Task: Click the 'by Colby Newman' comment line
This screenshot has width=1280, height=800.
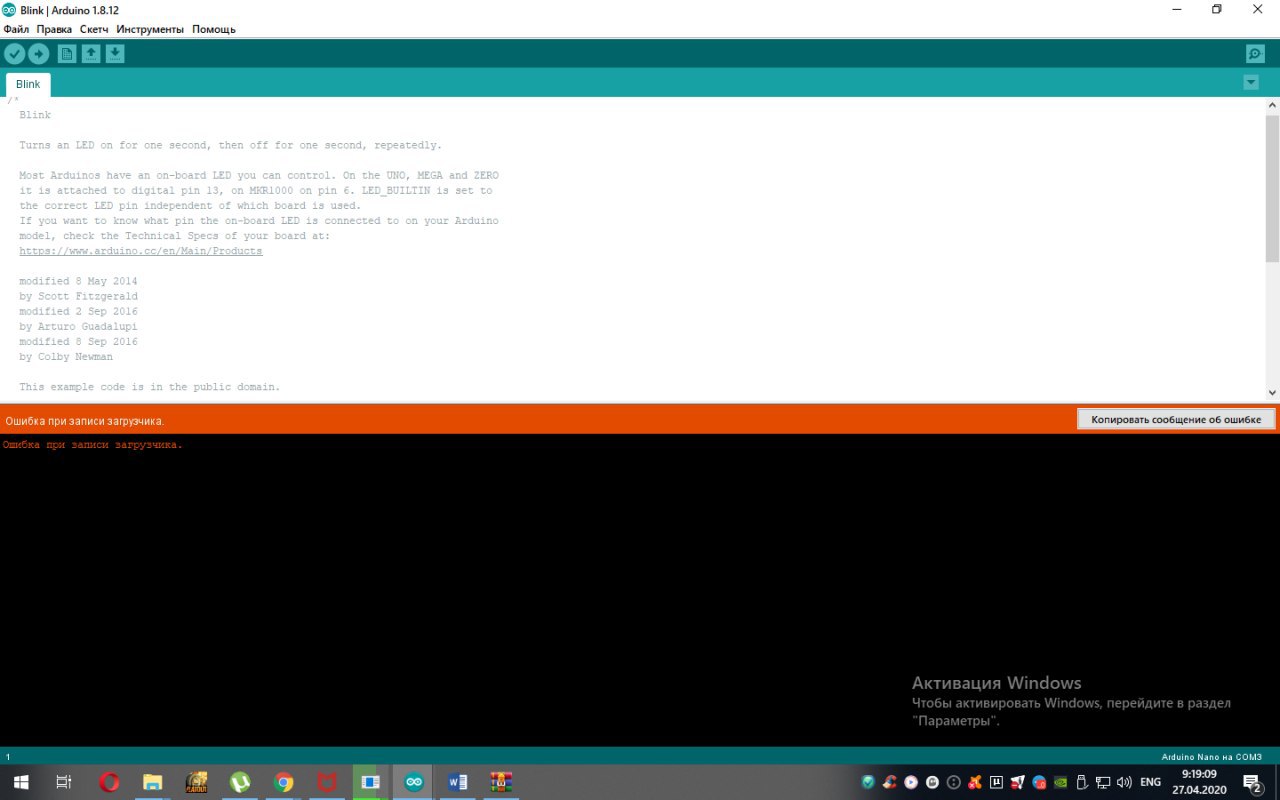Action: (x=66, y=356)
